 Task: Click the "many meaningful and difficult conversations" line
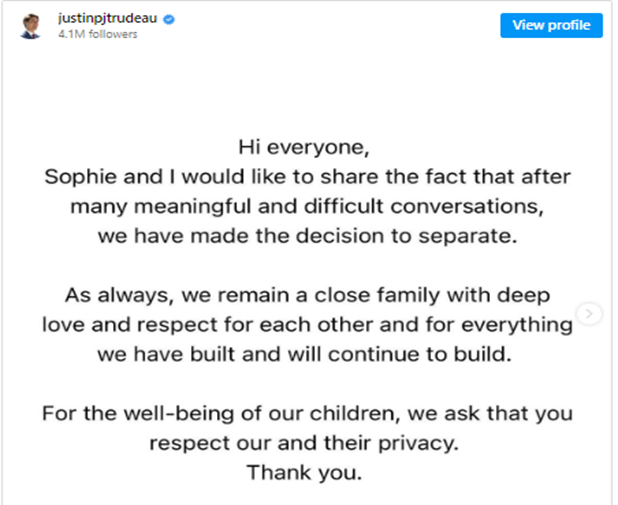[x=307, y=206]
